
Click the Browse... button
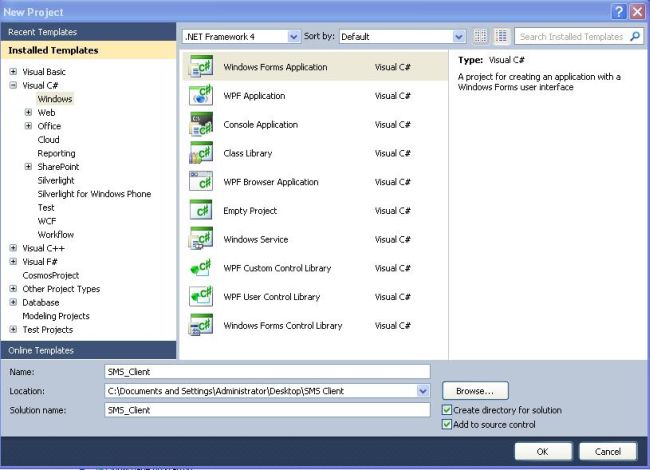(475, 391)
